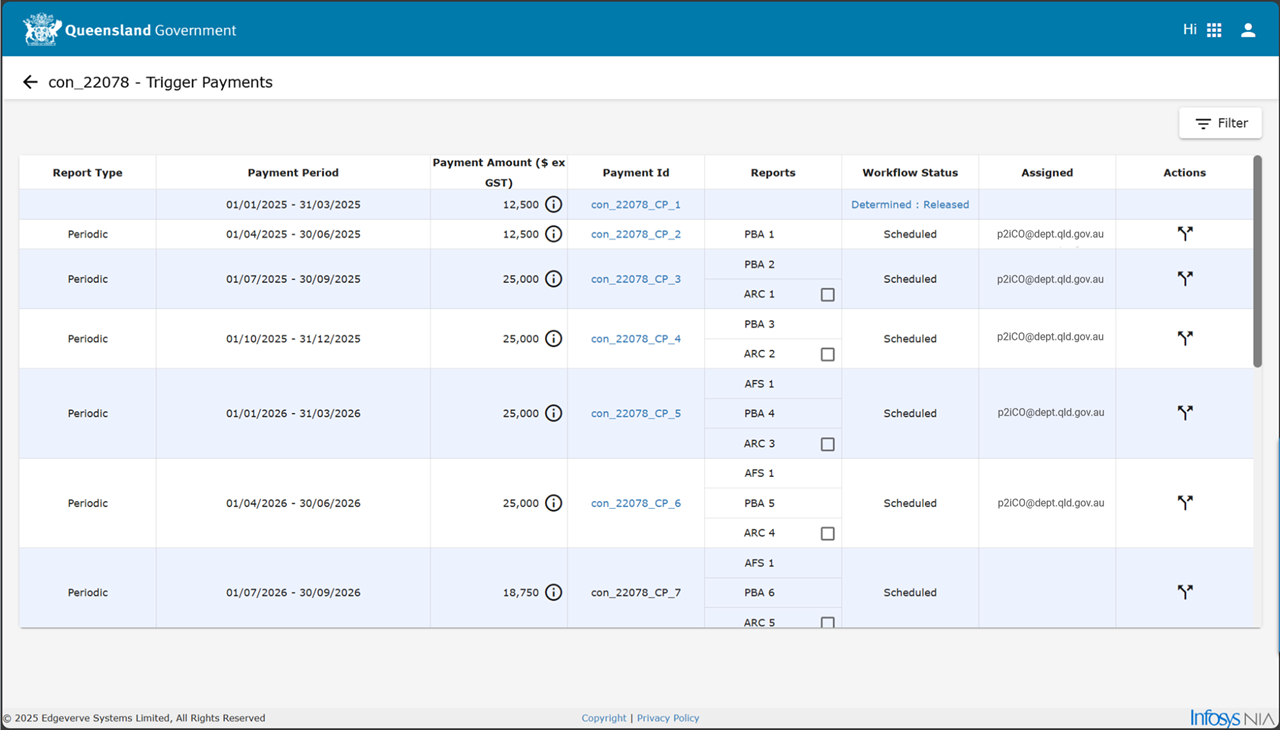Open the con_22078_CP_6 payment link
Viewport: 1280px width, 730px height.
point(636,503)
